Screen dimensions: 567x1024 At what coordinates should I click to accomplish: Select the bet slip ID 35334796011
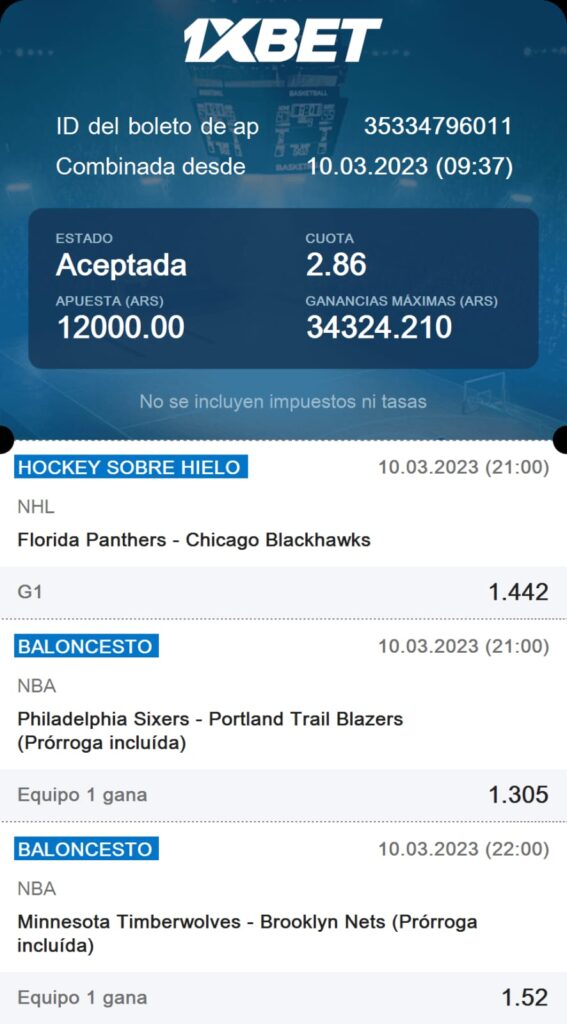(438, 126)
